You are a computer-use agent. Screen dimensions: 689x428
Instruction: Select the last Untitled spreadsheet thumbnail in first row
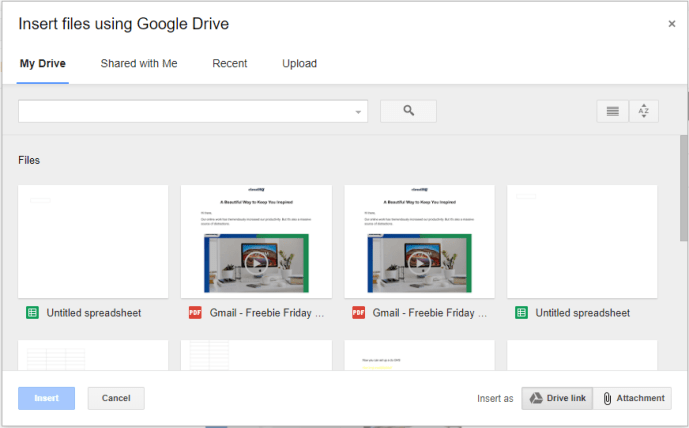(x=582, y=242)
